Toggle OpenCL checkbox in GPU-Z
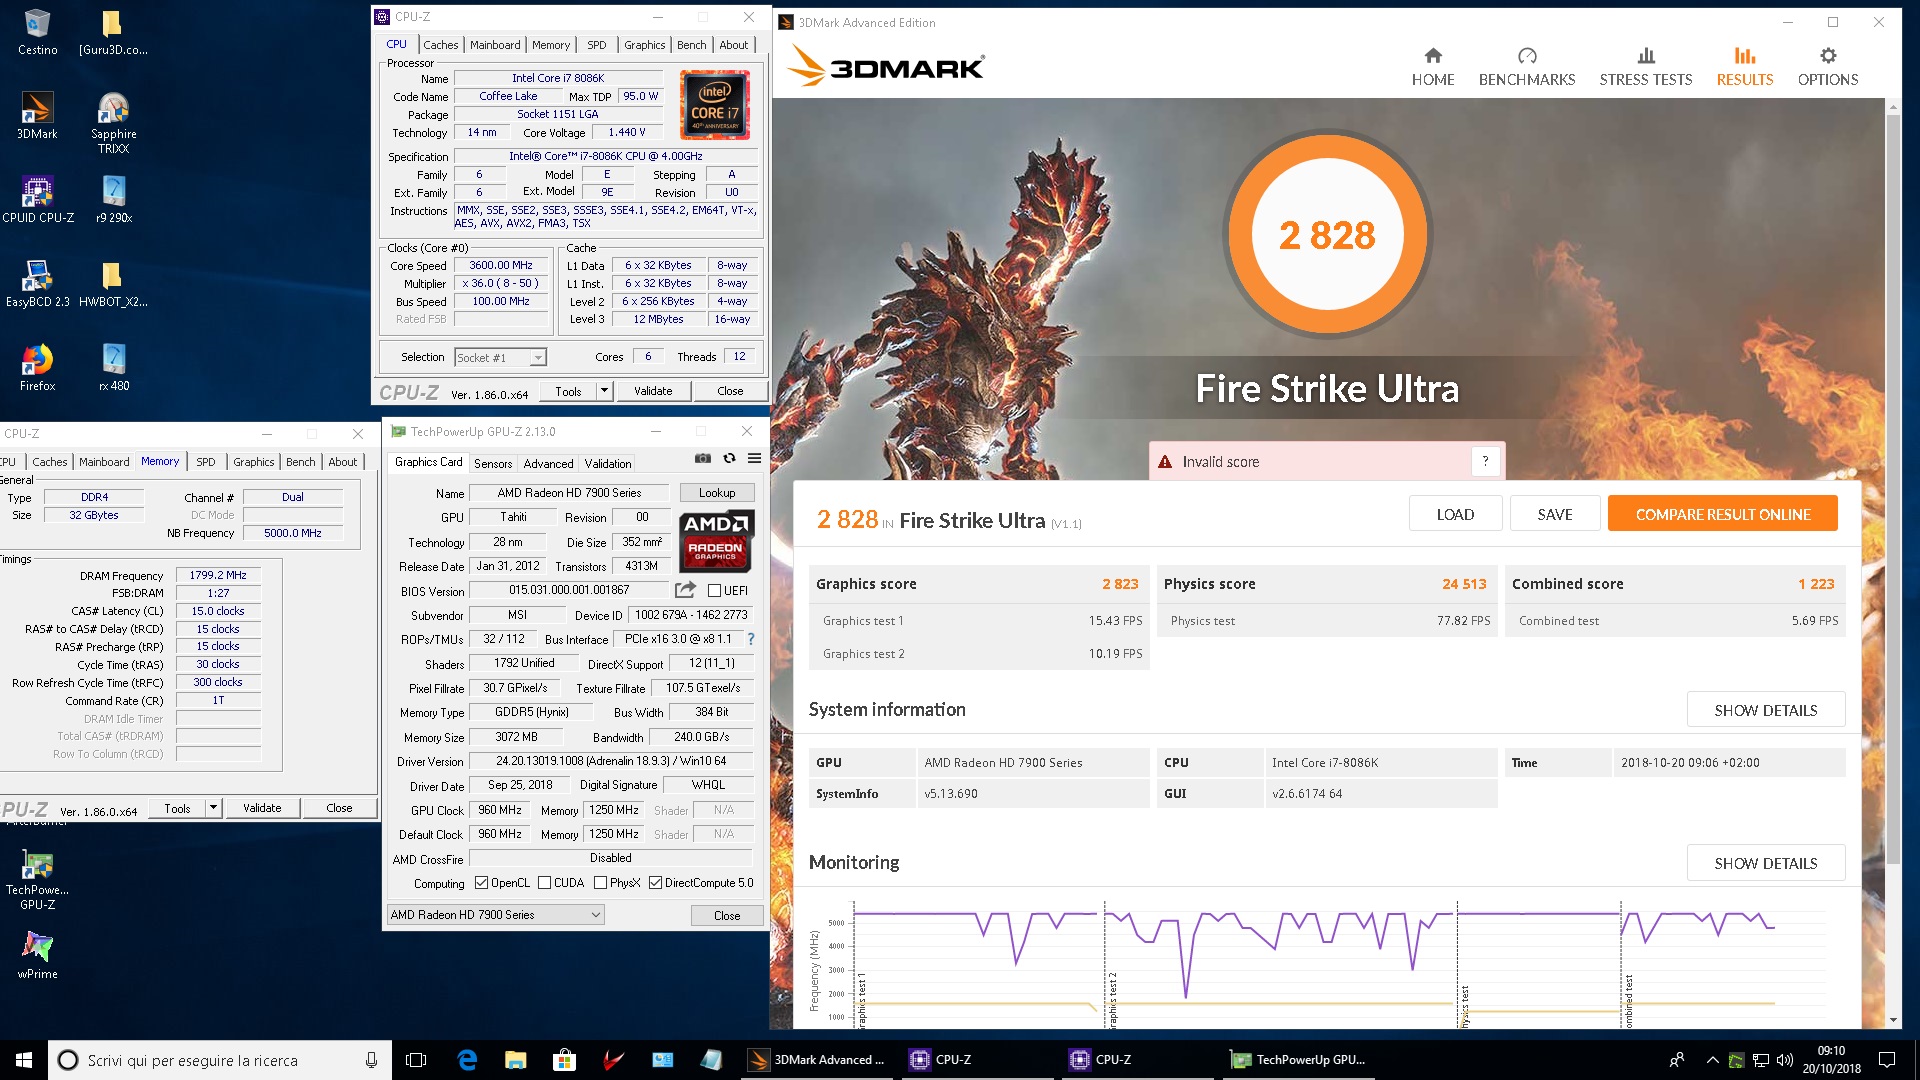The height and width of the screenshot is (1080, 1920). click(x=481, y=883)
